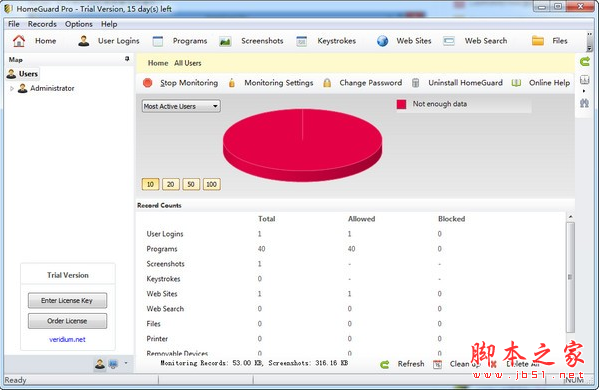Pin the Map panel

[127, 59]
